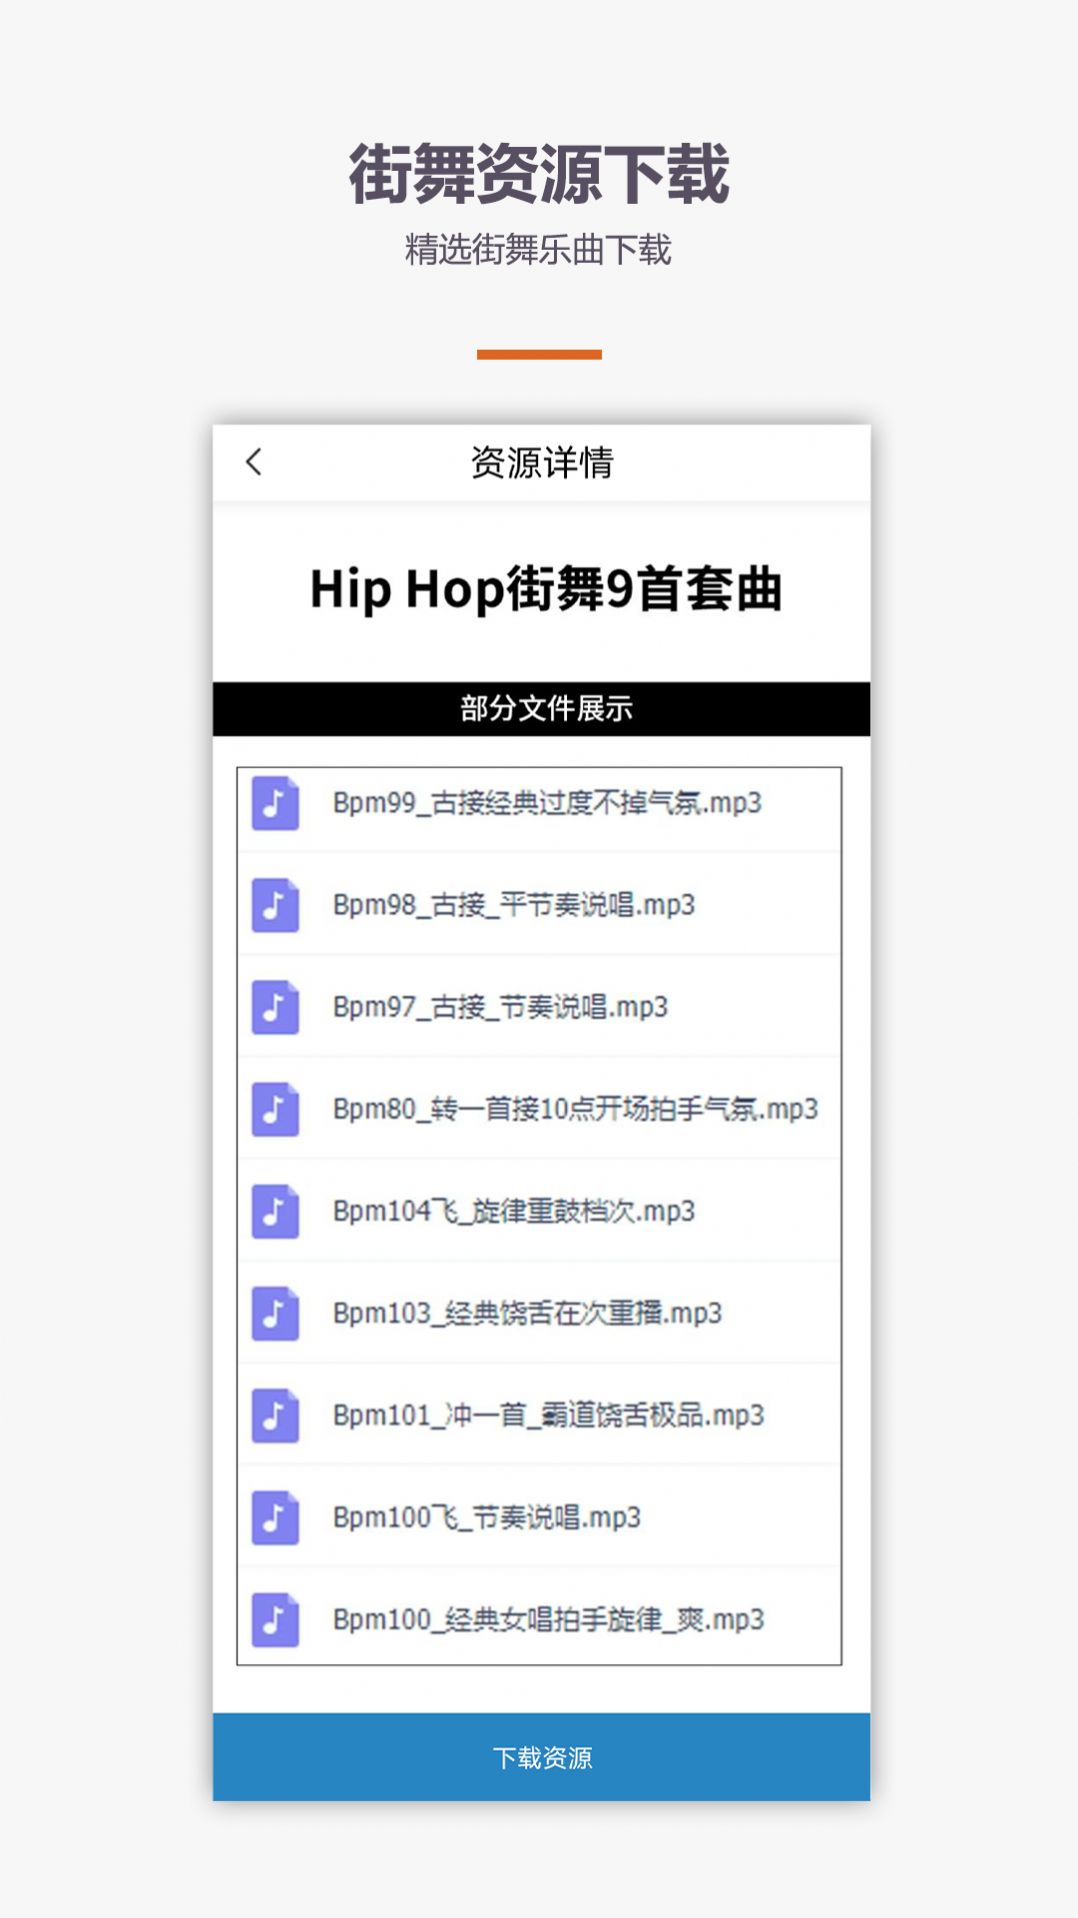Click the 资源详情 page title
The height and width of the screenshot is (1918, 1078).
[541, 463]
